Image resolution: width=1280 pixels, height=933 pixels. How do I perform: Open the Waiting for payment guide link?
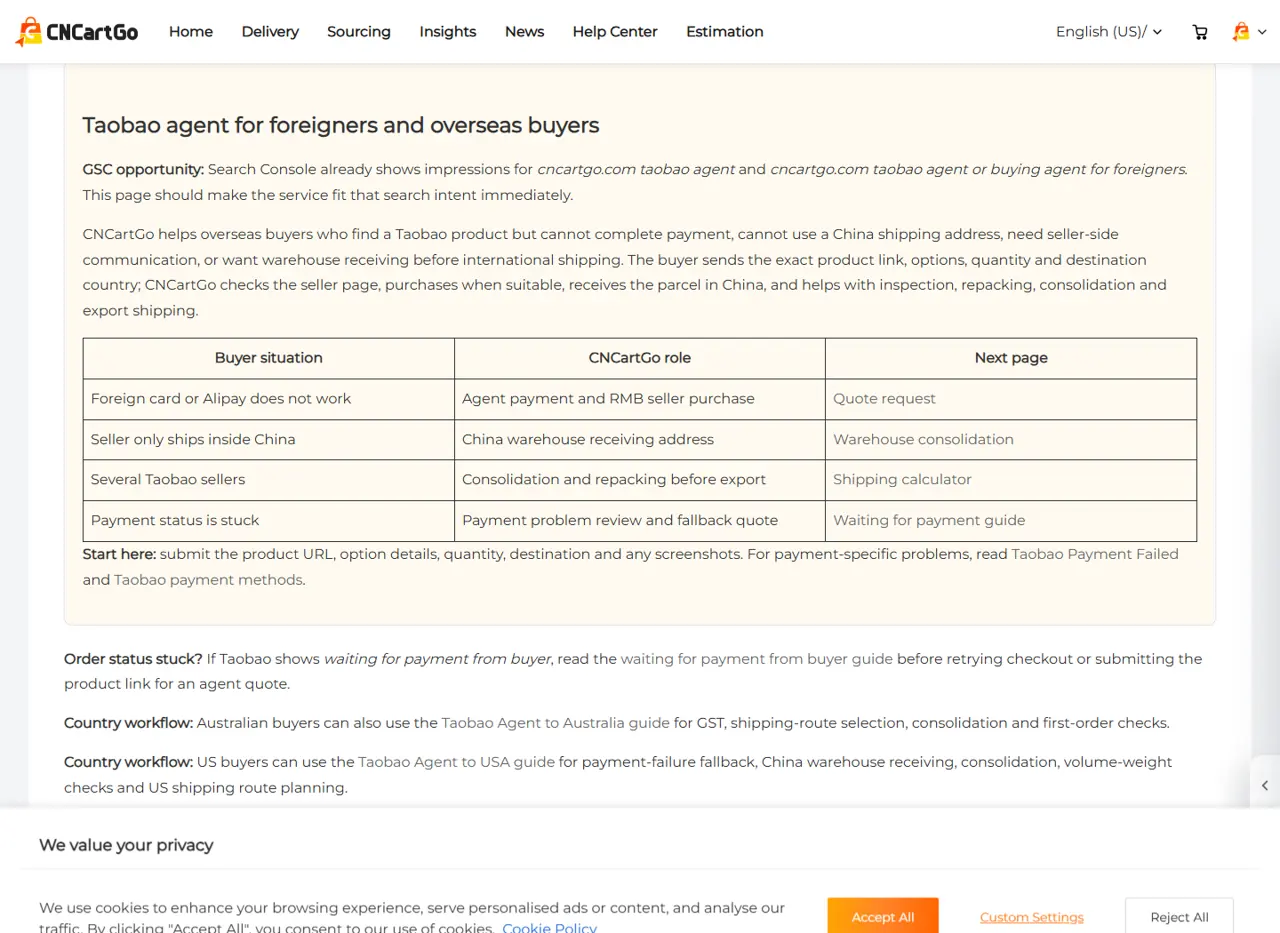[929, 521]
